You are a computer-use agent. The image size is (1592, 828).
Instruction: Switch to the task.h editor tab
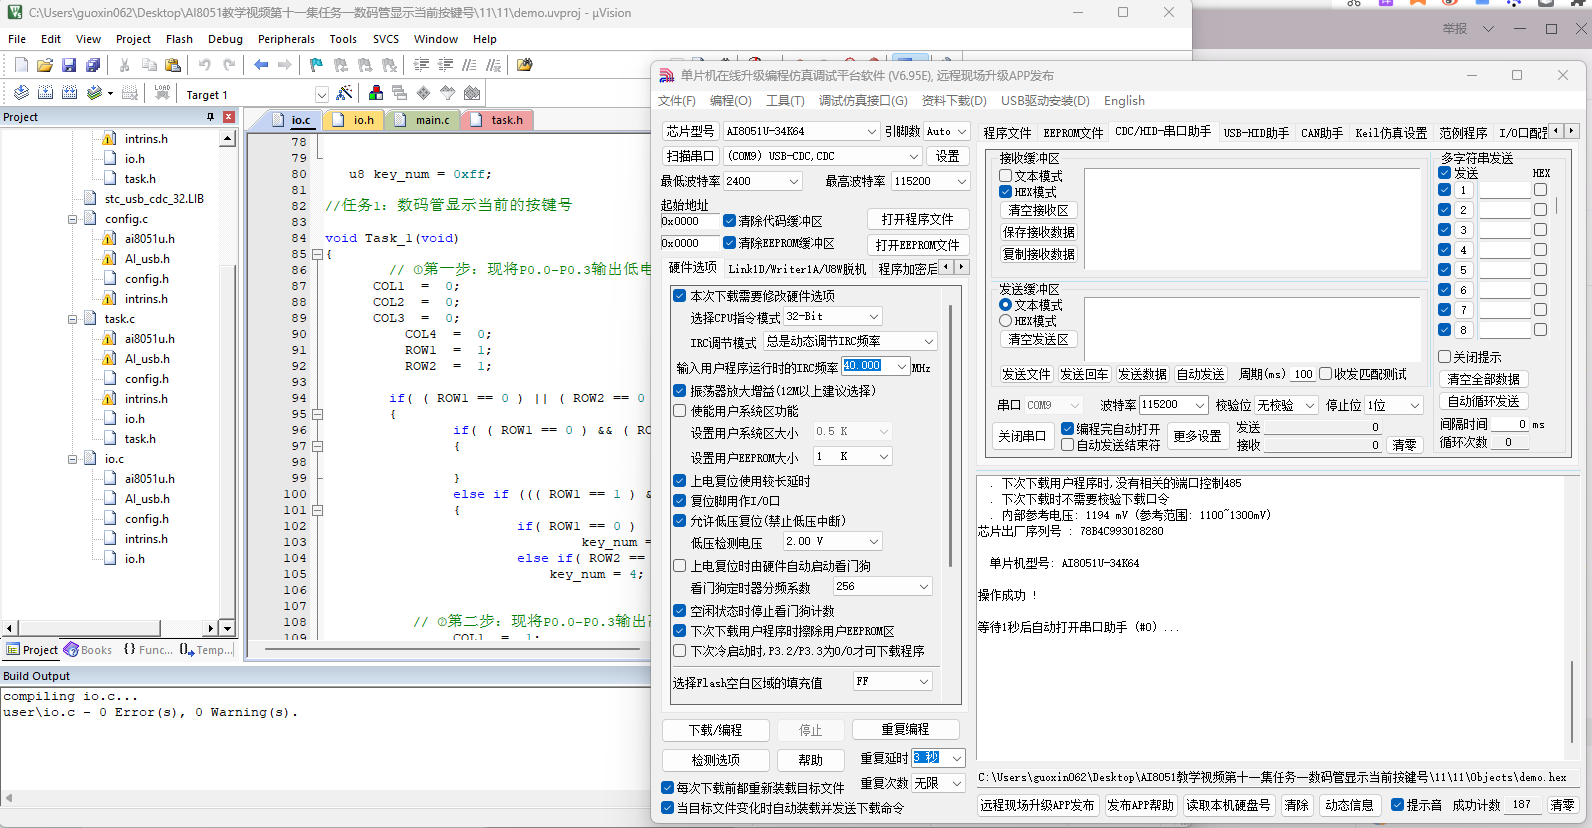[x=506, y=120]
